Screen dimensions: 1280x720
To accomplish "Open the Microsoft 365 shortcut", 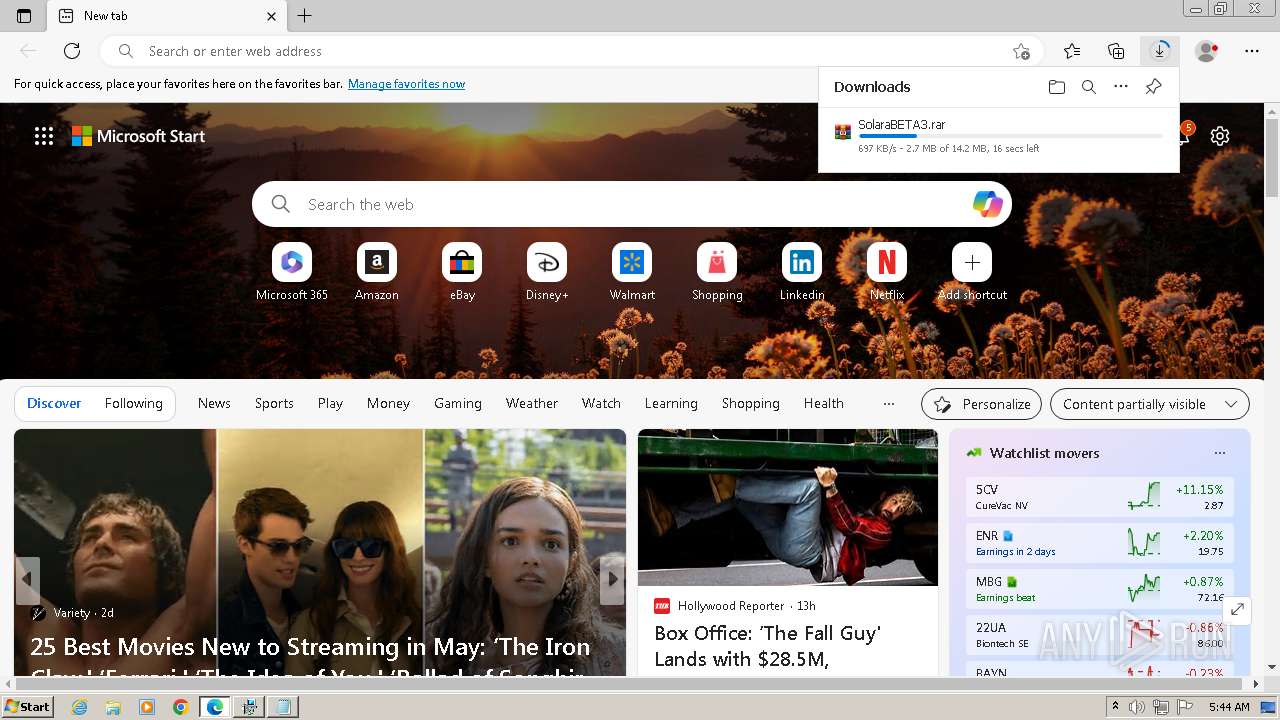I will pos(292,272).
